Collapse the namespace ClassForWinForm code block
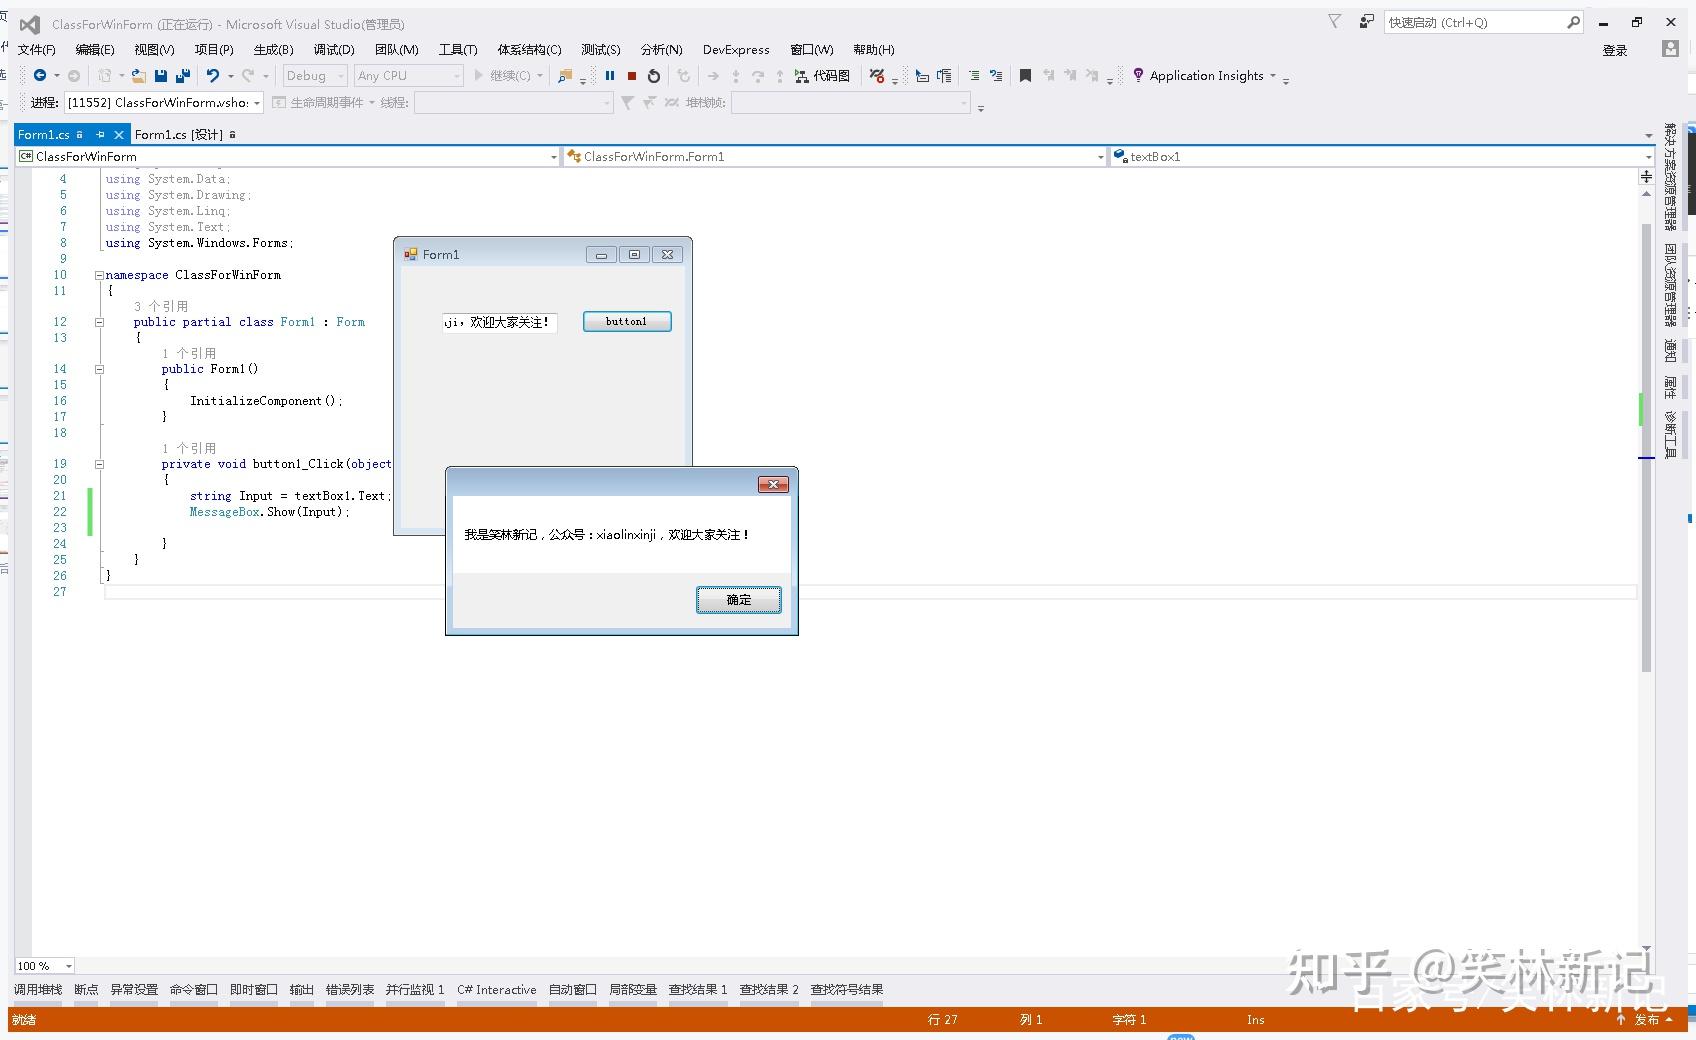Viewport: 1696px width, 1040px height. tap(99, 275)
